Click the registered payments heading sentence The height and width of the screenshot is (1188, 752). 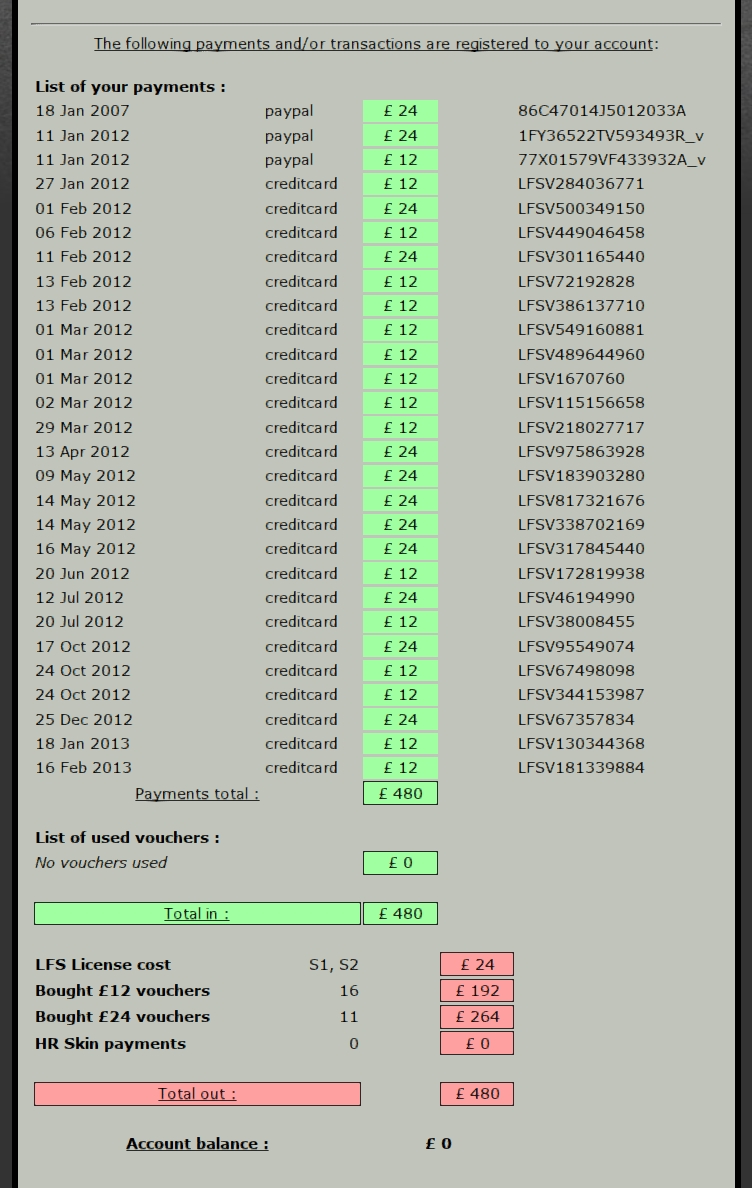pyautogui.click(x=376, y=44)
